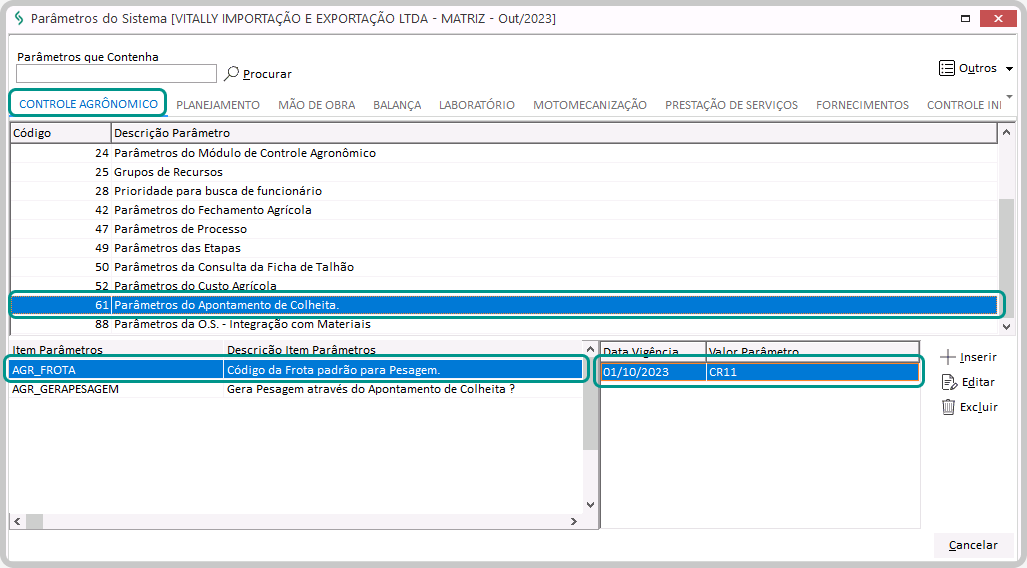The height and width of the screenshot is (568, 1027).
Task: Click the Excluir trash icon
Action: pos(948,407)
